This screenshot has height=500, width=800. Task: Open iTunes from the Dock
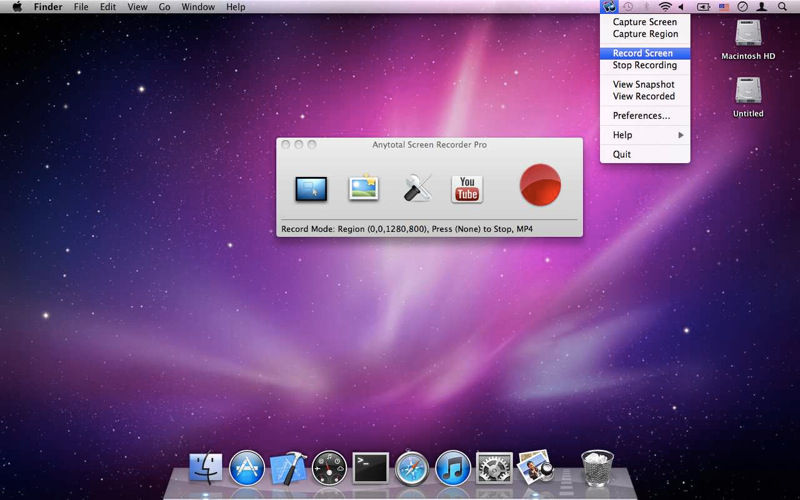pos(453,468)
